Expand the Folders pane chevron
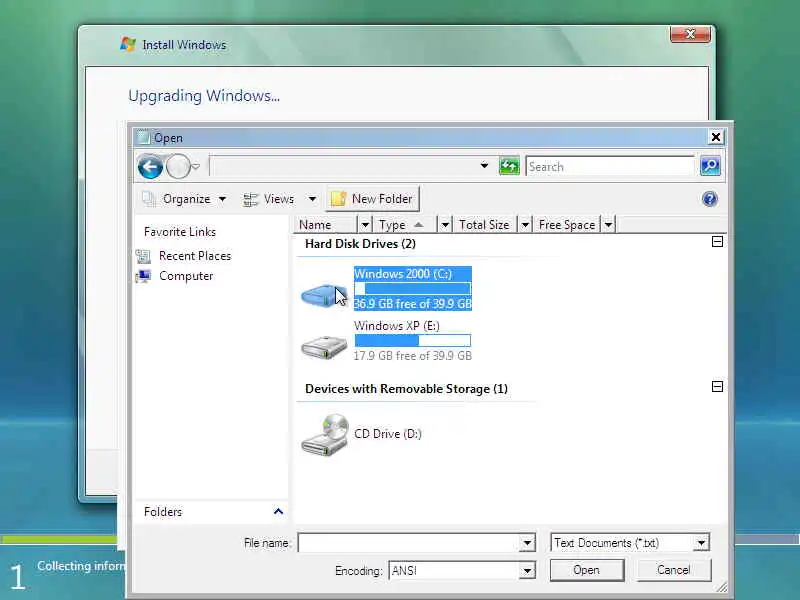Viewport: 800px width, 600px height. coord(278,511)
